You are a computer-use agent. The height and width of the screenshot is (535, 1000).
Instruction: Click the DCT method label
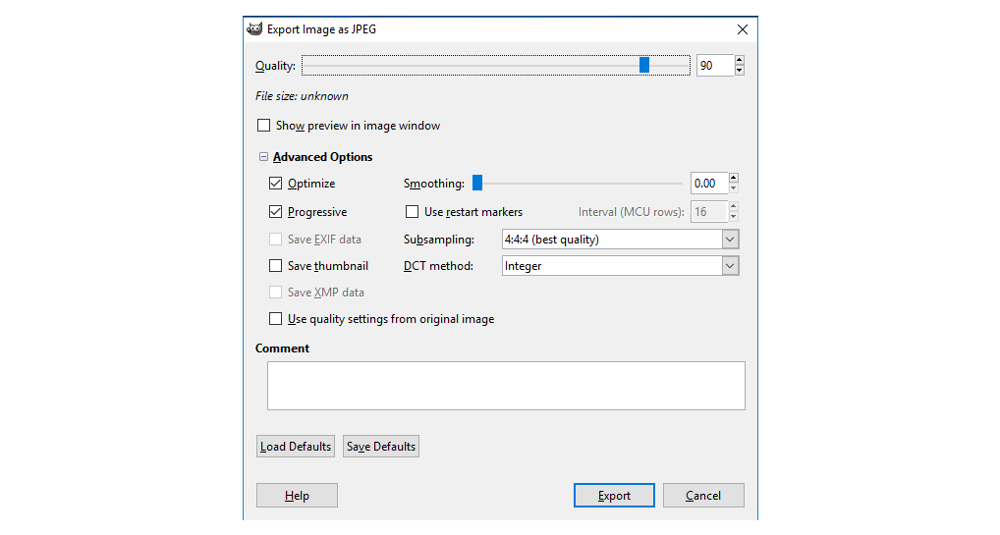tap(438, 266)
